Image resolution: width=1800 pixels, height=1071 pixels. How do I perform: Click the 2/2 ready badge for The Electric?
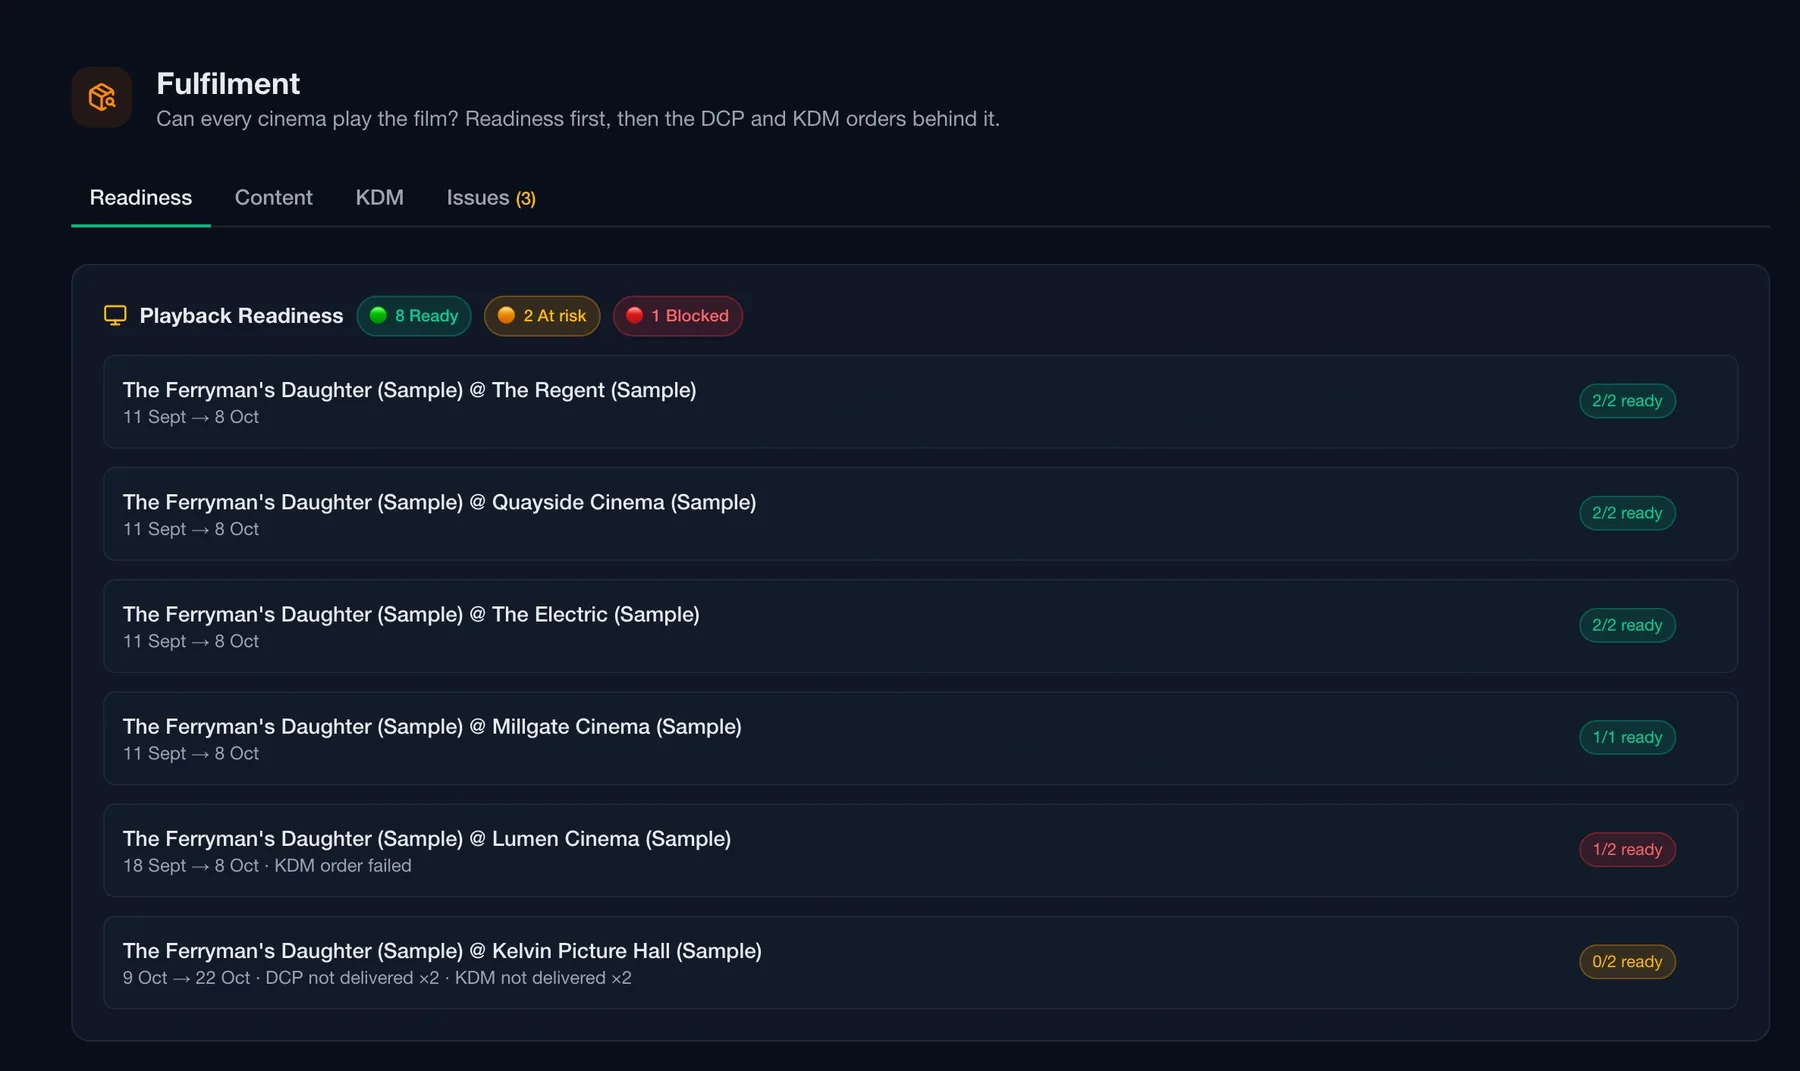click(x=1627, y=625)
